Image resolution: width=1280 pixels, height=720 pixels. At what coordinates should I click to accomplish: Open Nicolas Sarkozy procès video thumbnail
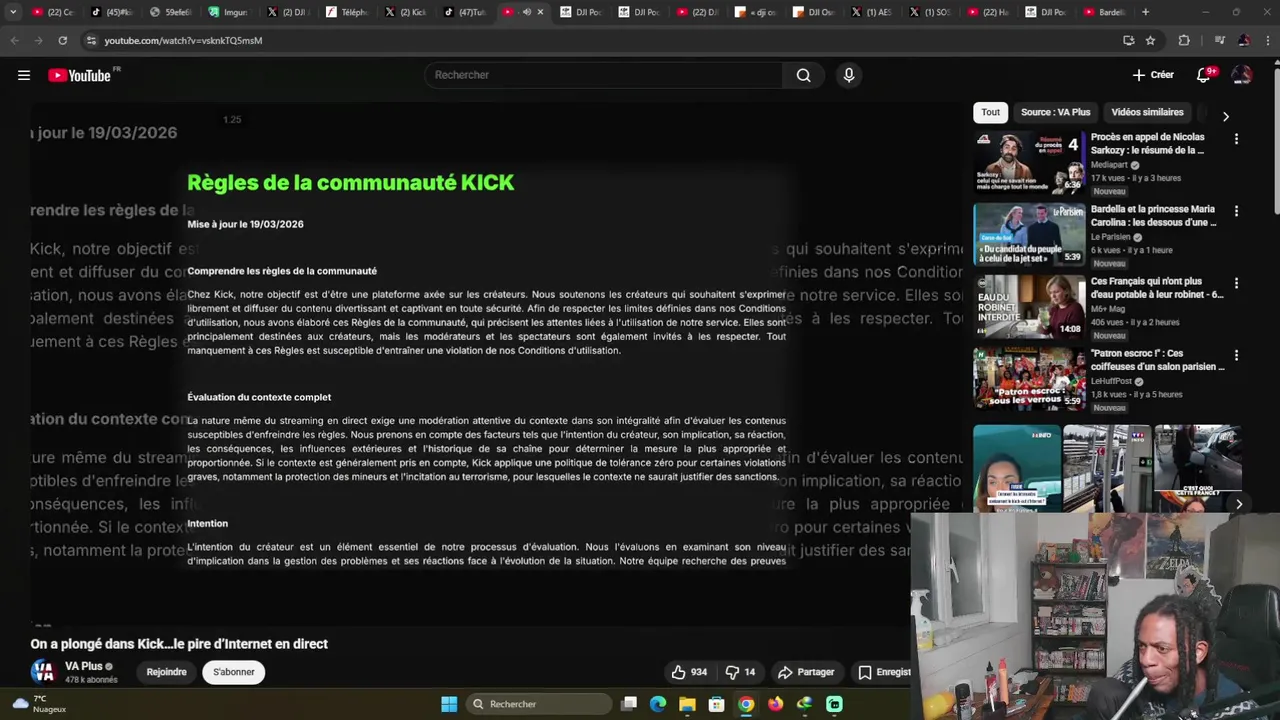coord(1029,162)
